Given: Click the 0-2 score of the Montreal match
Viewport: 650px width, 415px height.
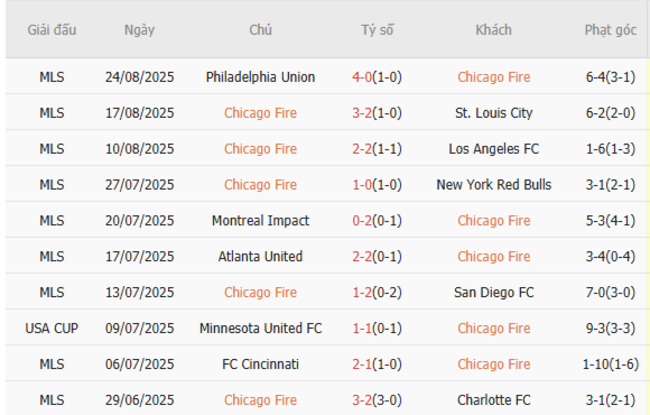Looking at the screenshot, I should point(363,221).
